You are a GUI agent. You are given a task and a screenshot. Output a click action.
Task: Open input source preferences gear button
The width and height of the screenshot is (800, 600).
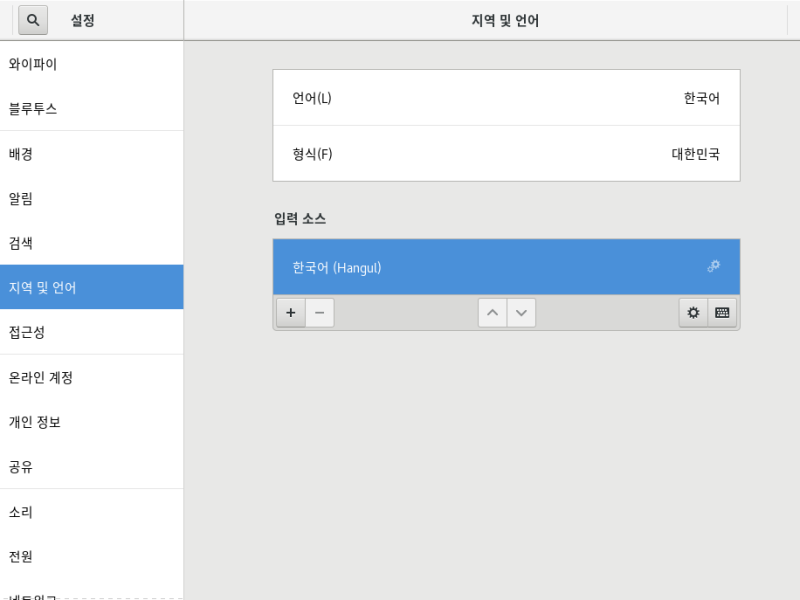693,313
